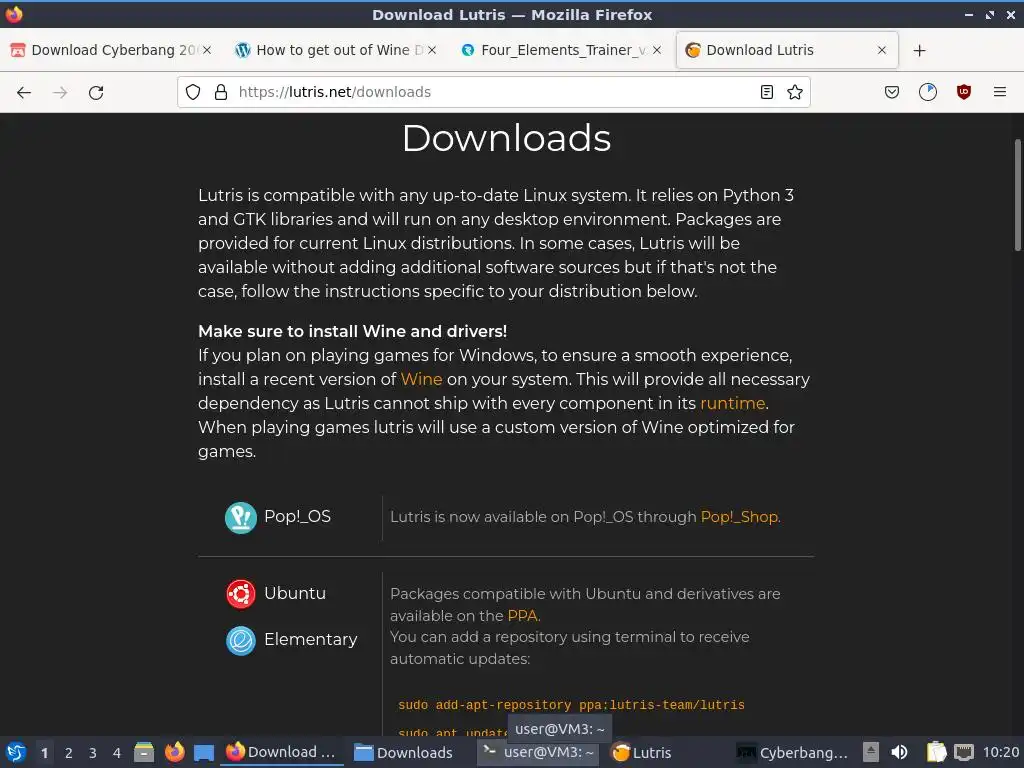
Task: Click the page vertical scrollbar thumb
Action: pyautogui.click(x=1017, y=195)
